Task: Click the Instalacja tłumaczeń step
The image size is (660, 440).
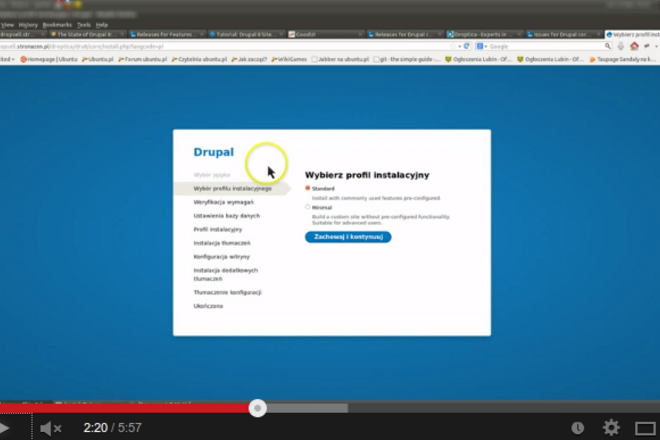Action: point(222,243)
